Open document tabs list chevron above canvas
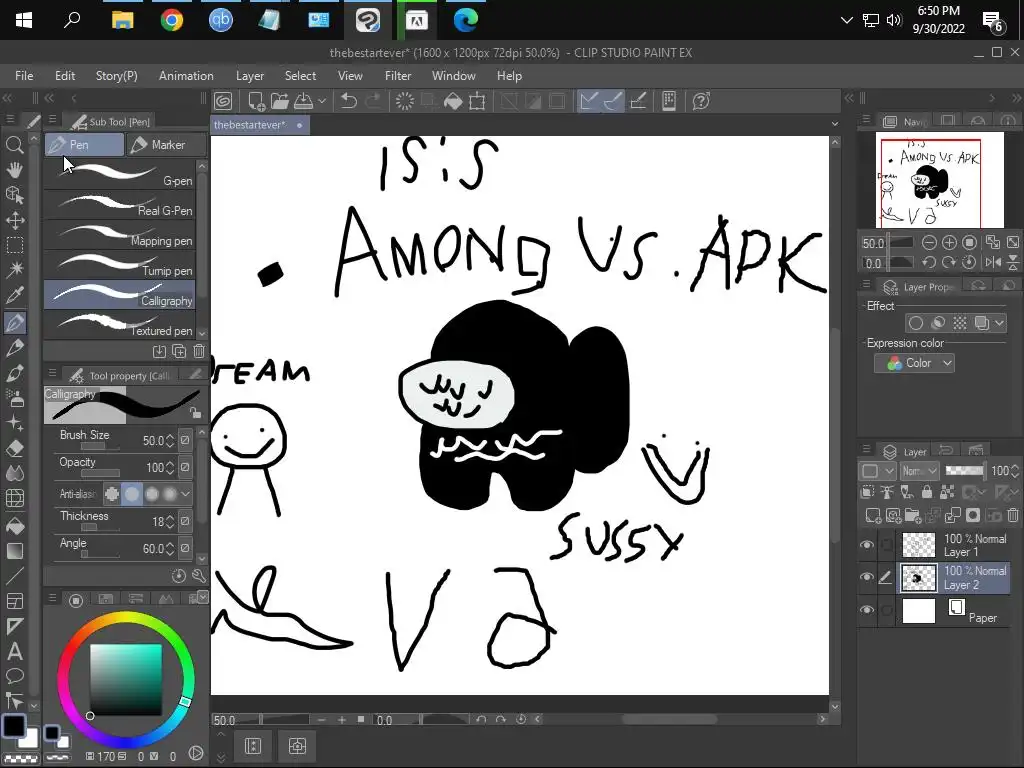Screen dimensions: 1024x768 [835, 123]
